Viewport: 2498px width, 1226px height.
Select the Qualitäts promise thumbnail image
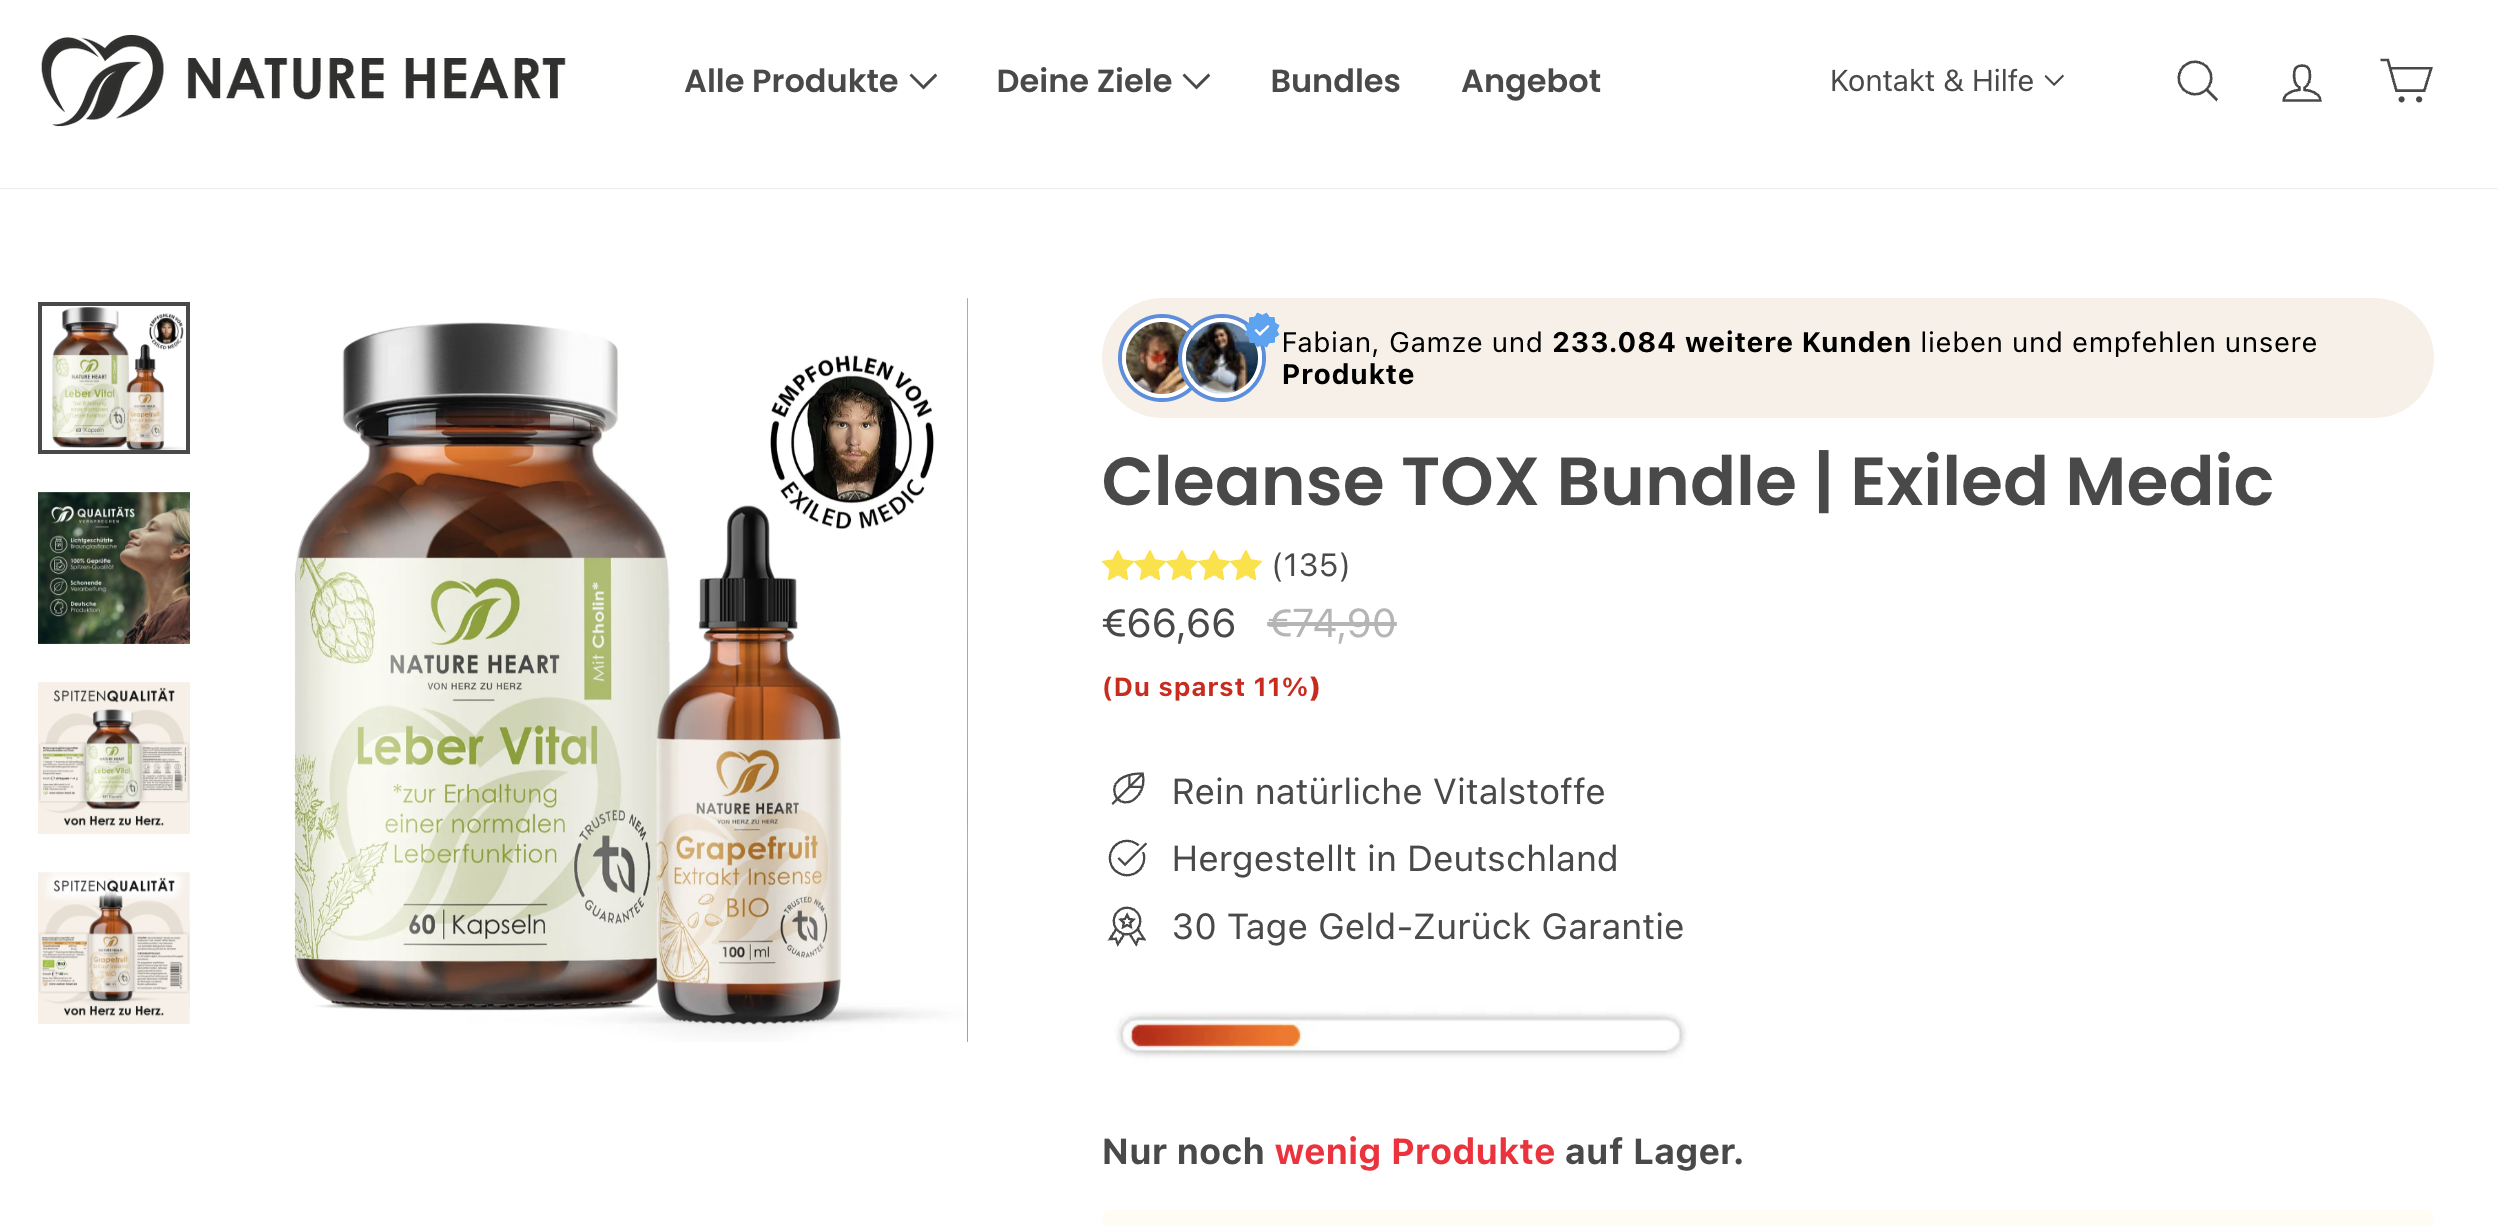point(114,568)
